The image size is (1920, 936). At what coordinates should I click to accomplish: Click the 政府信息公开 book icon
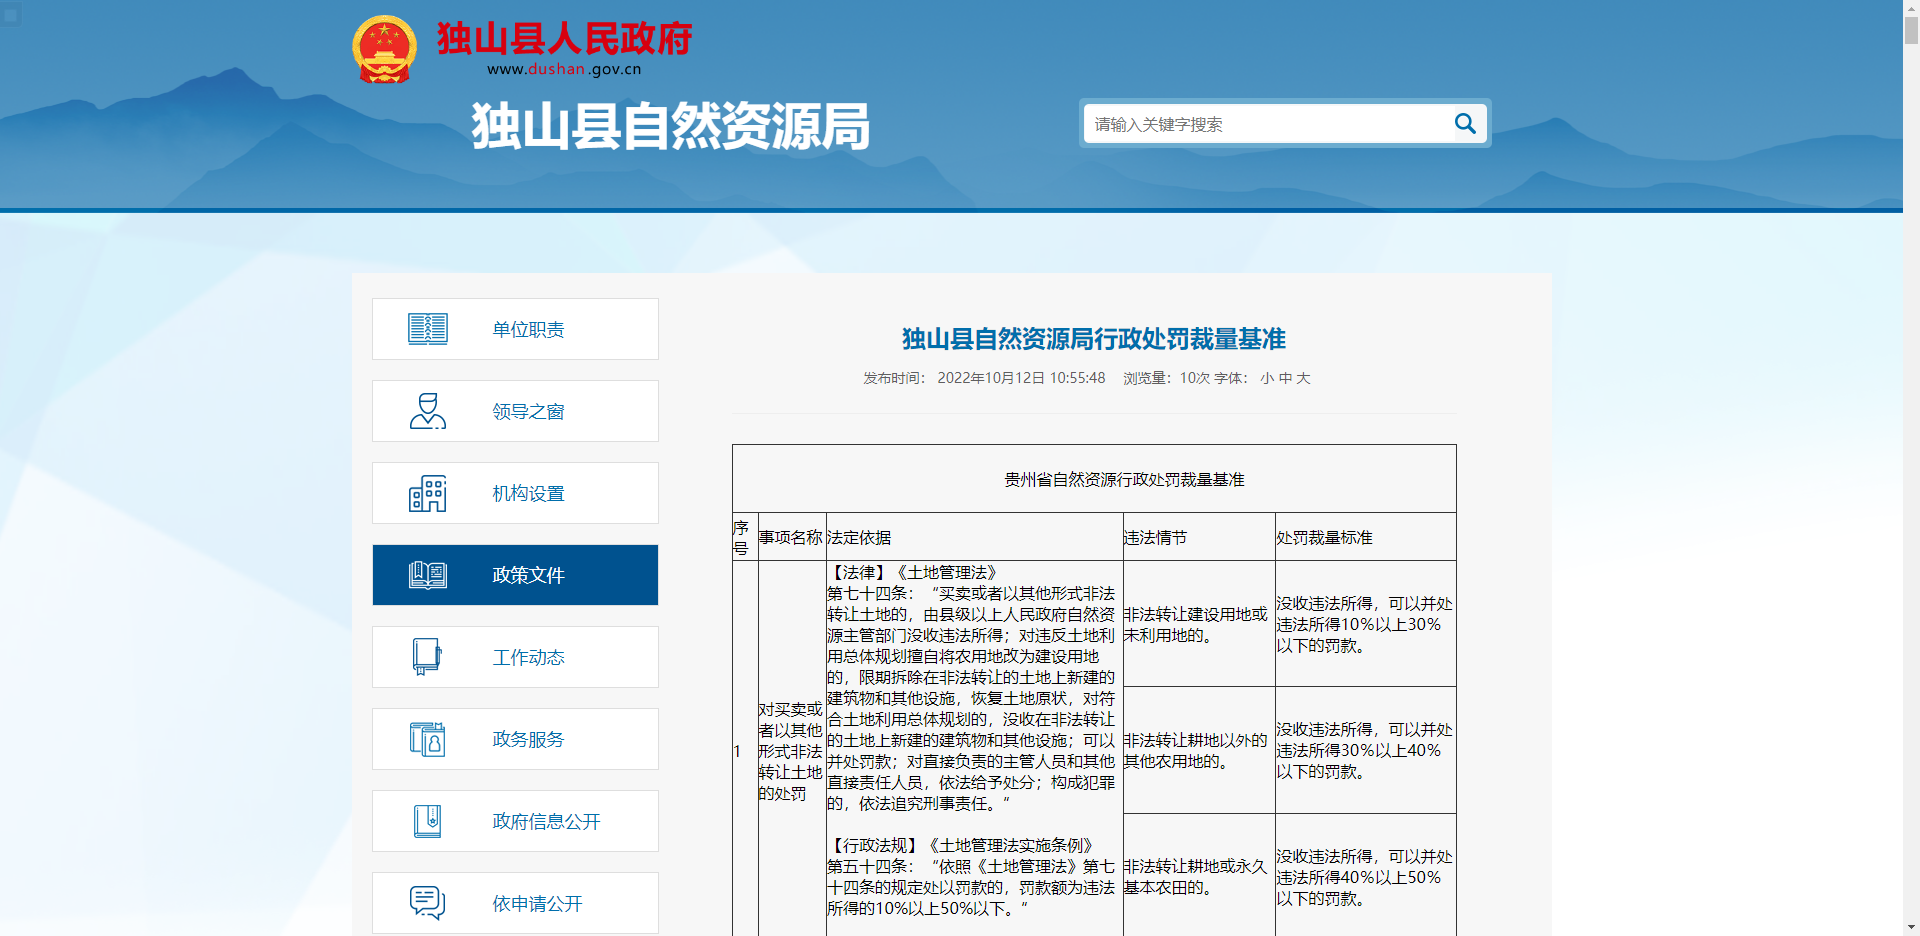point(428,821)
